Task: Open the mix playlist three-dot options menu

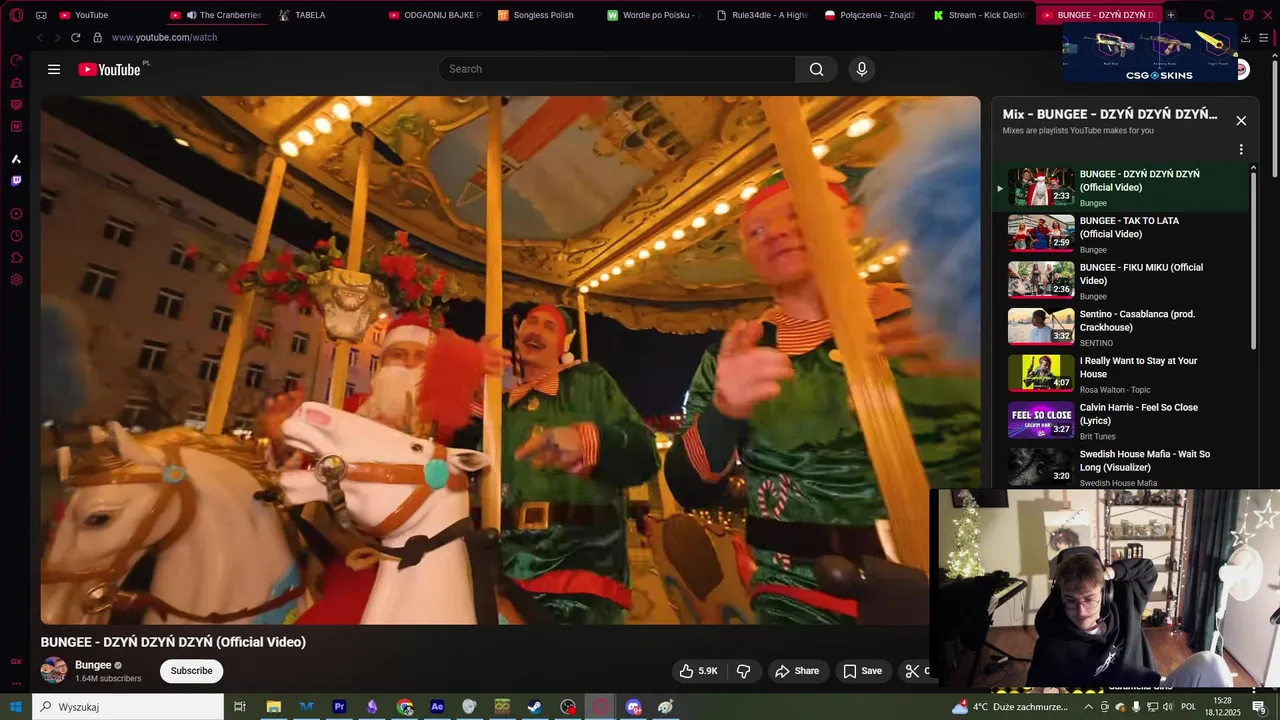Action: pyautogui.click(x=1241, y=149)
